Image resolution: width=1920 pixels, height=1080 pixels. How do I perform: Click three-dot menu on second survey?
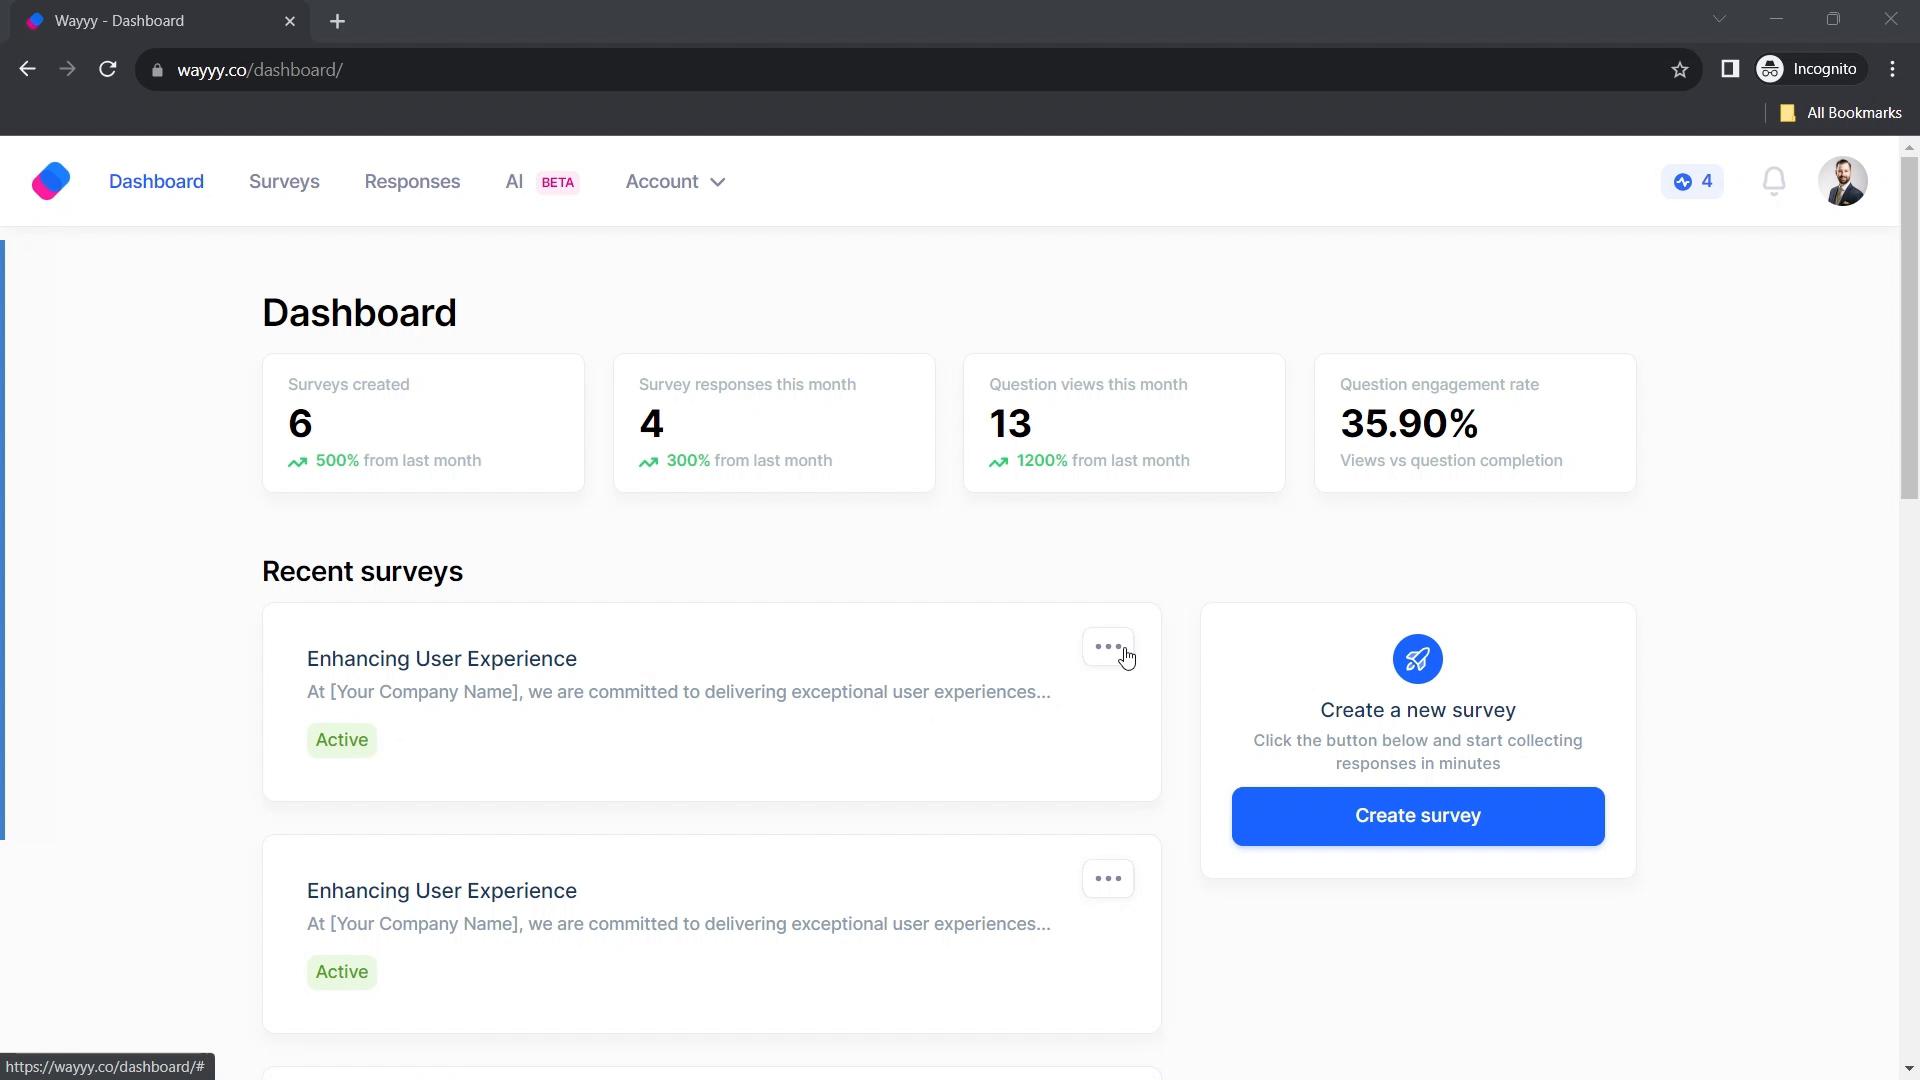click(x=1108, y=878)
